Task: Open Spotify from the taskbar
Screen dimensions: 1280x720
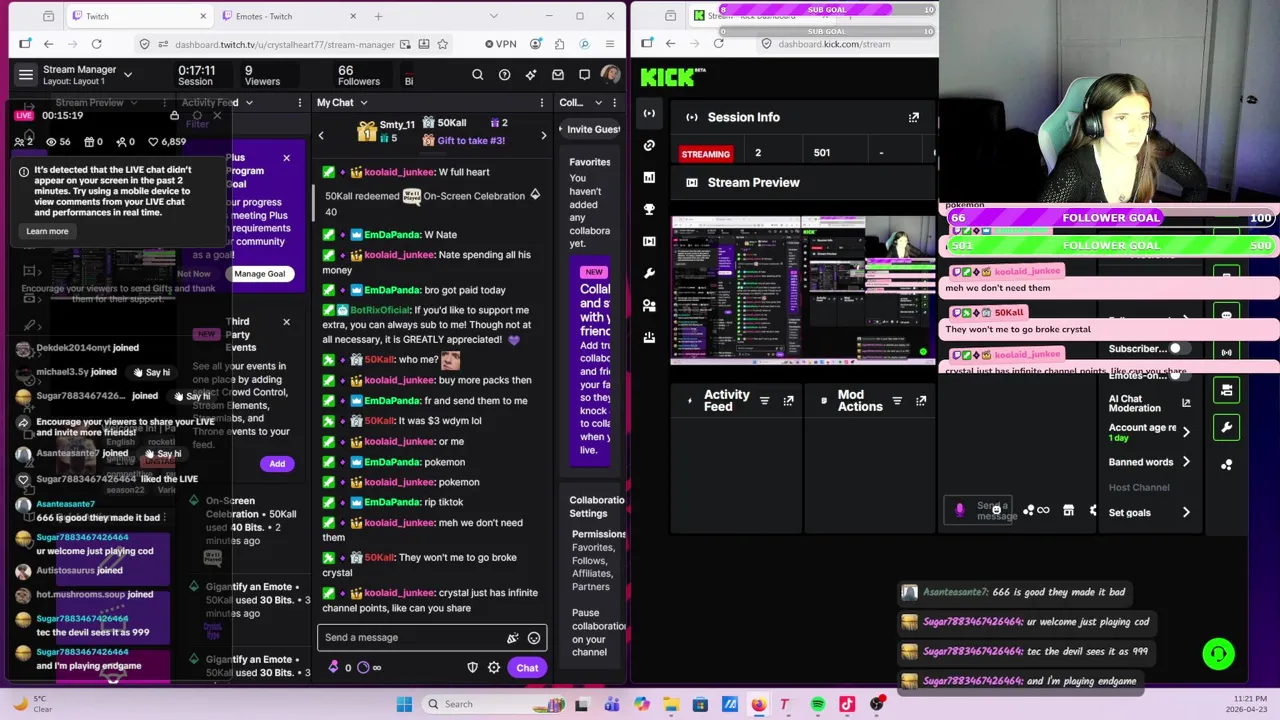Action: tap(818, 704)
